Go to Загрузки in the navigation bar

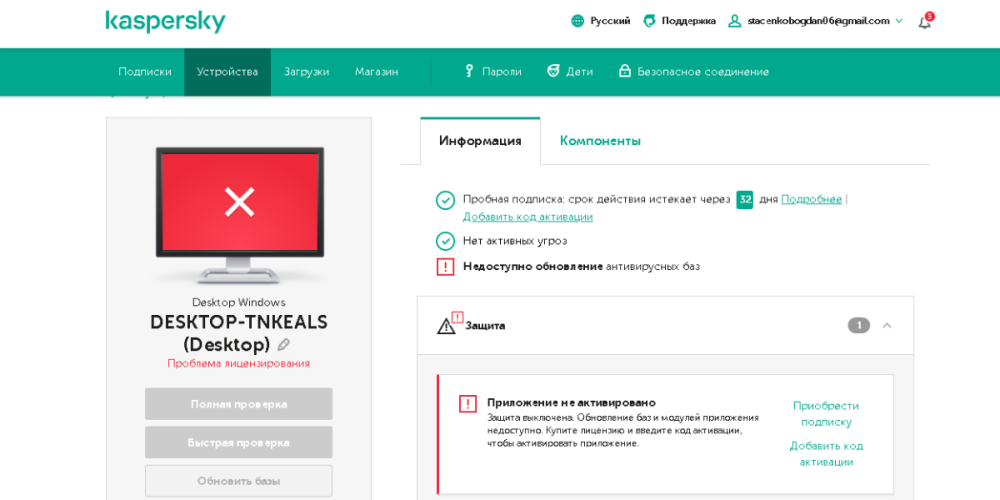coord(307,71)
